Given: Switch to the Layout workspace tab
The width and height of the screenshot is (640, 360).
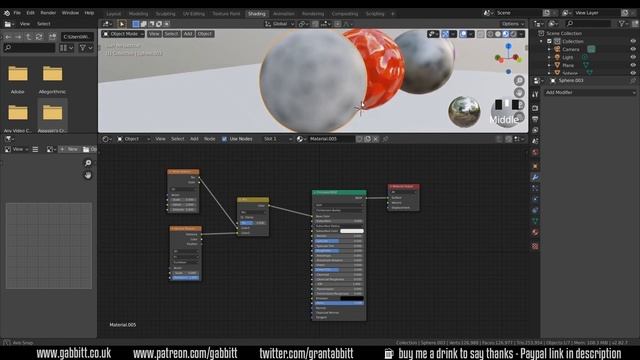Looking at the screenshot, I should point(113,14).
